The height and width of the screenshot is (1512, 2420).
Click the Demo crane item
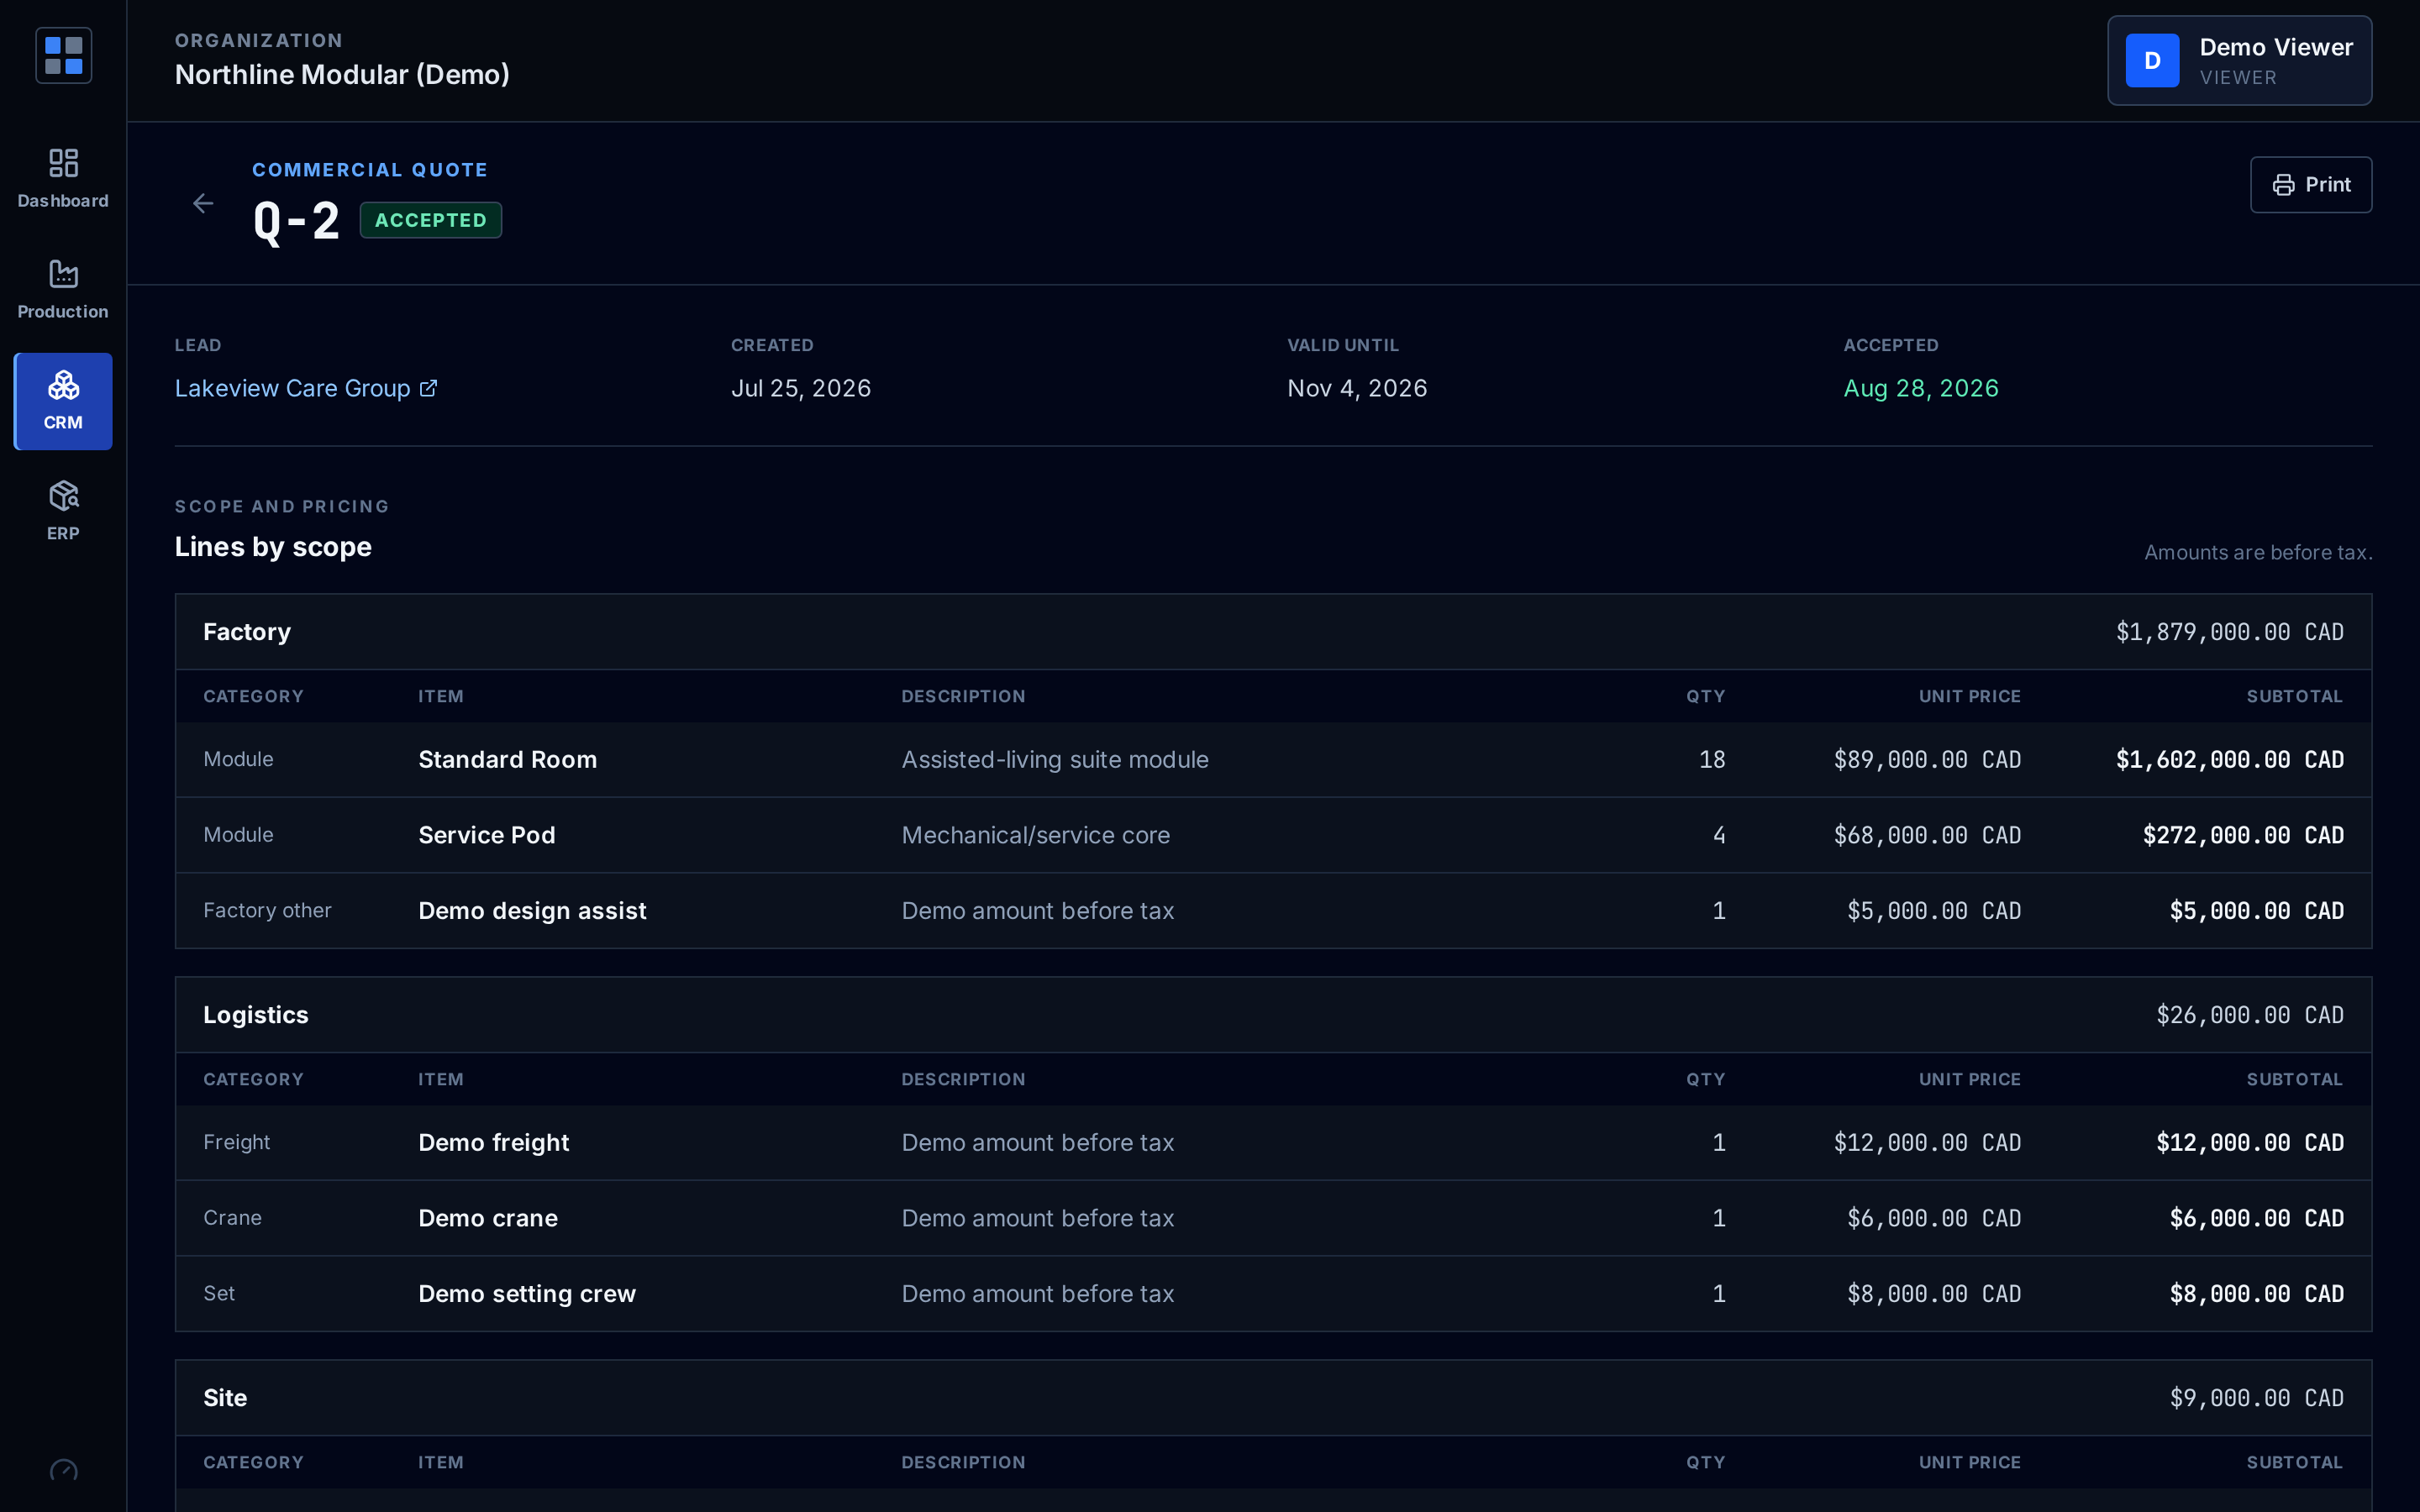488,1218
